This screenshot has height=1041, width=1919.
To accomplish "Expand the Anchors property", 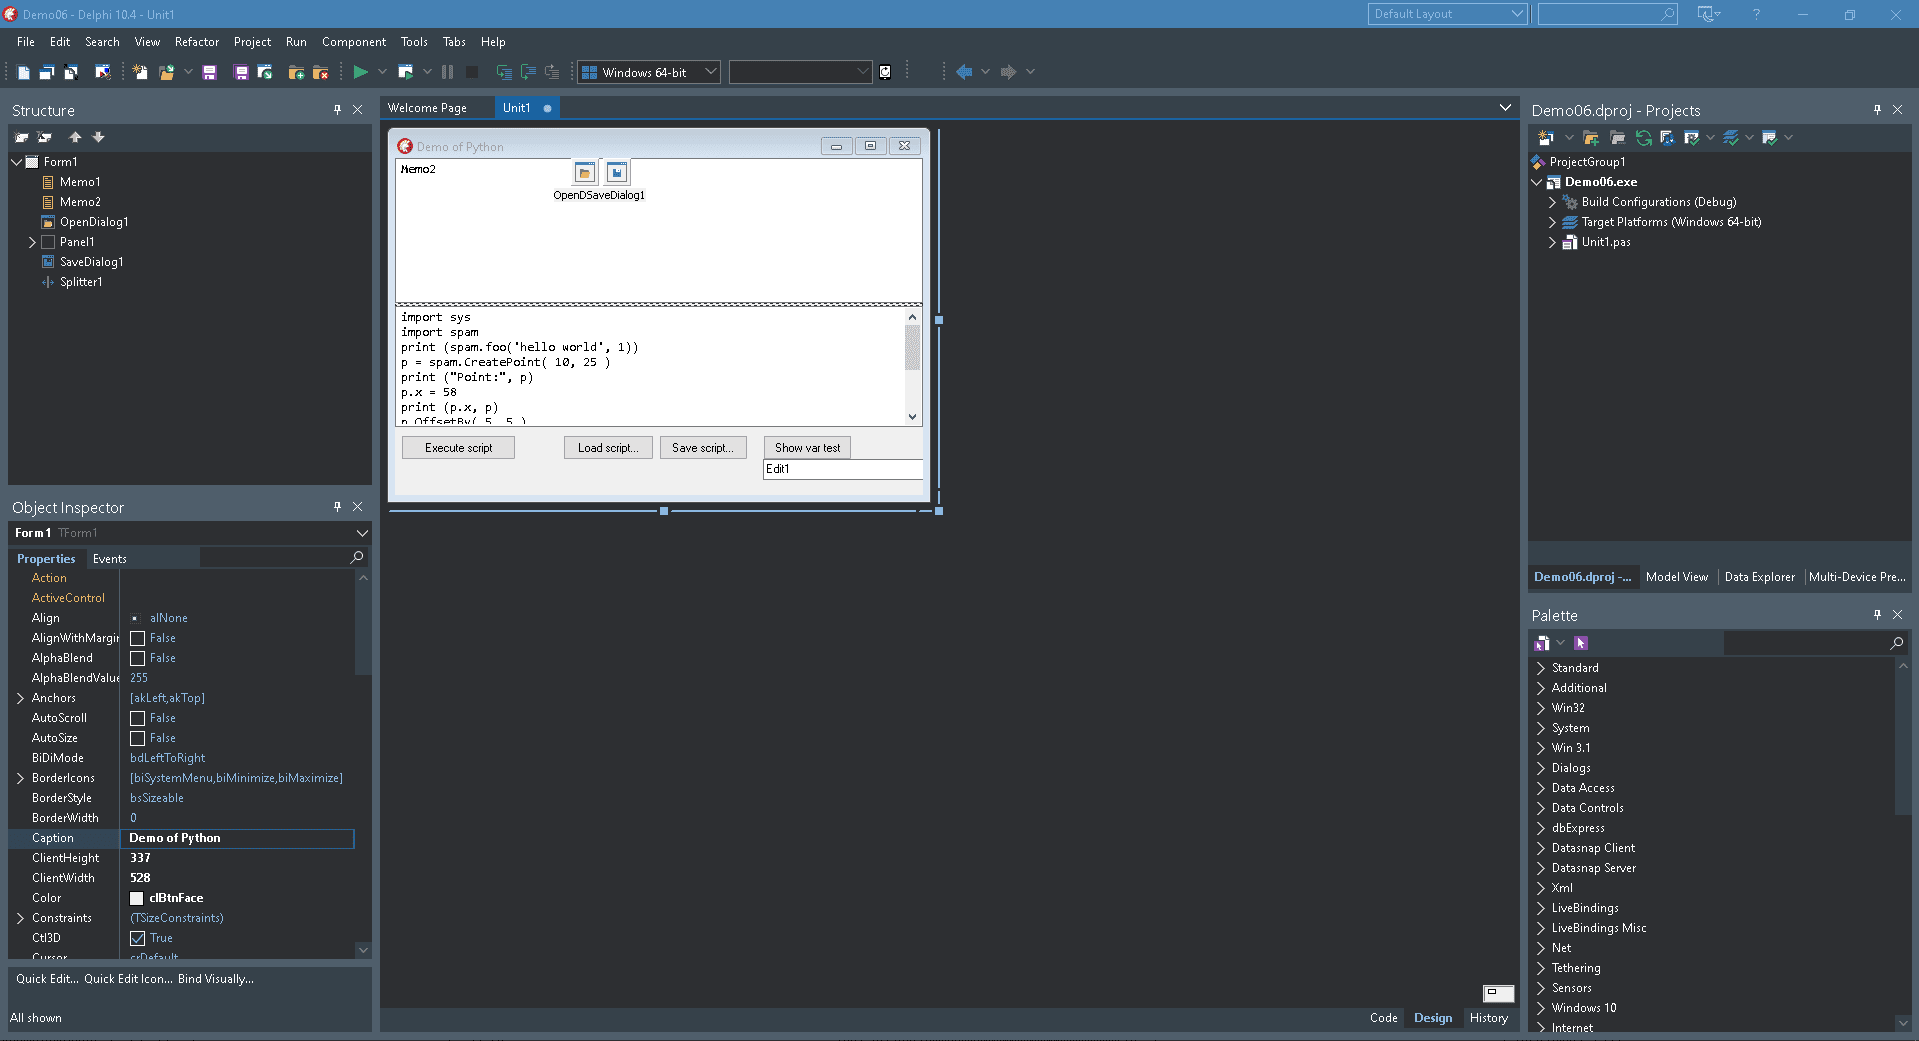I will tap(20, 698).
